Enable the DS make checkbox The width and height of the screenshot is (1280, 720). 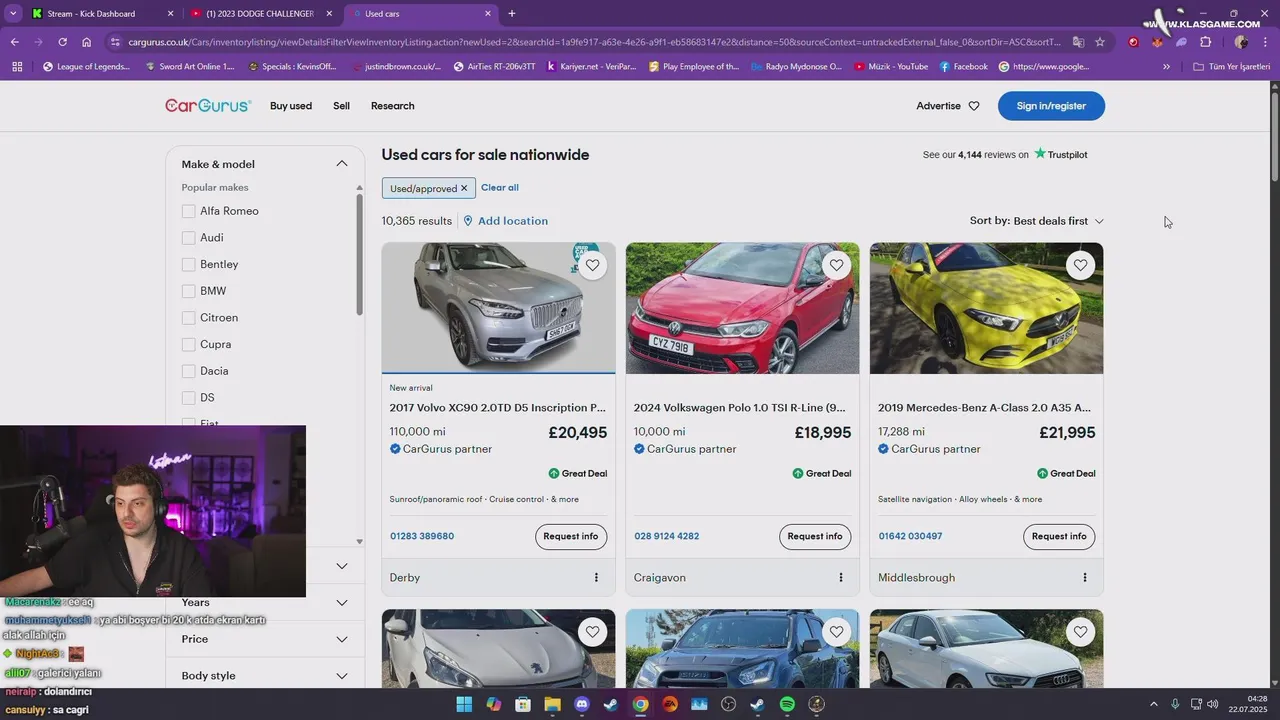[188, 398]
